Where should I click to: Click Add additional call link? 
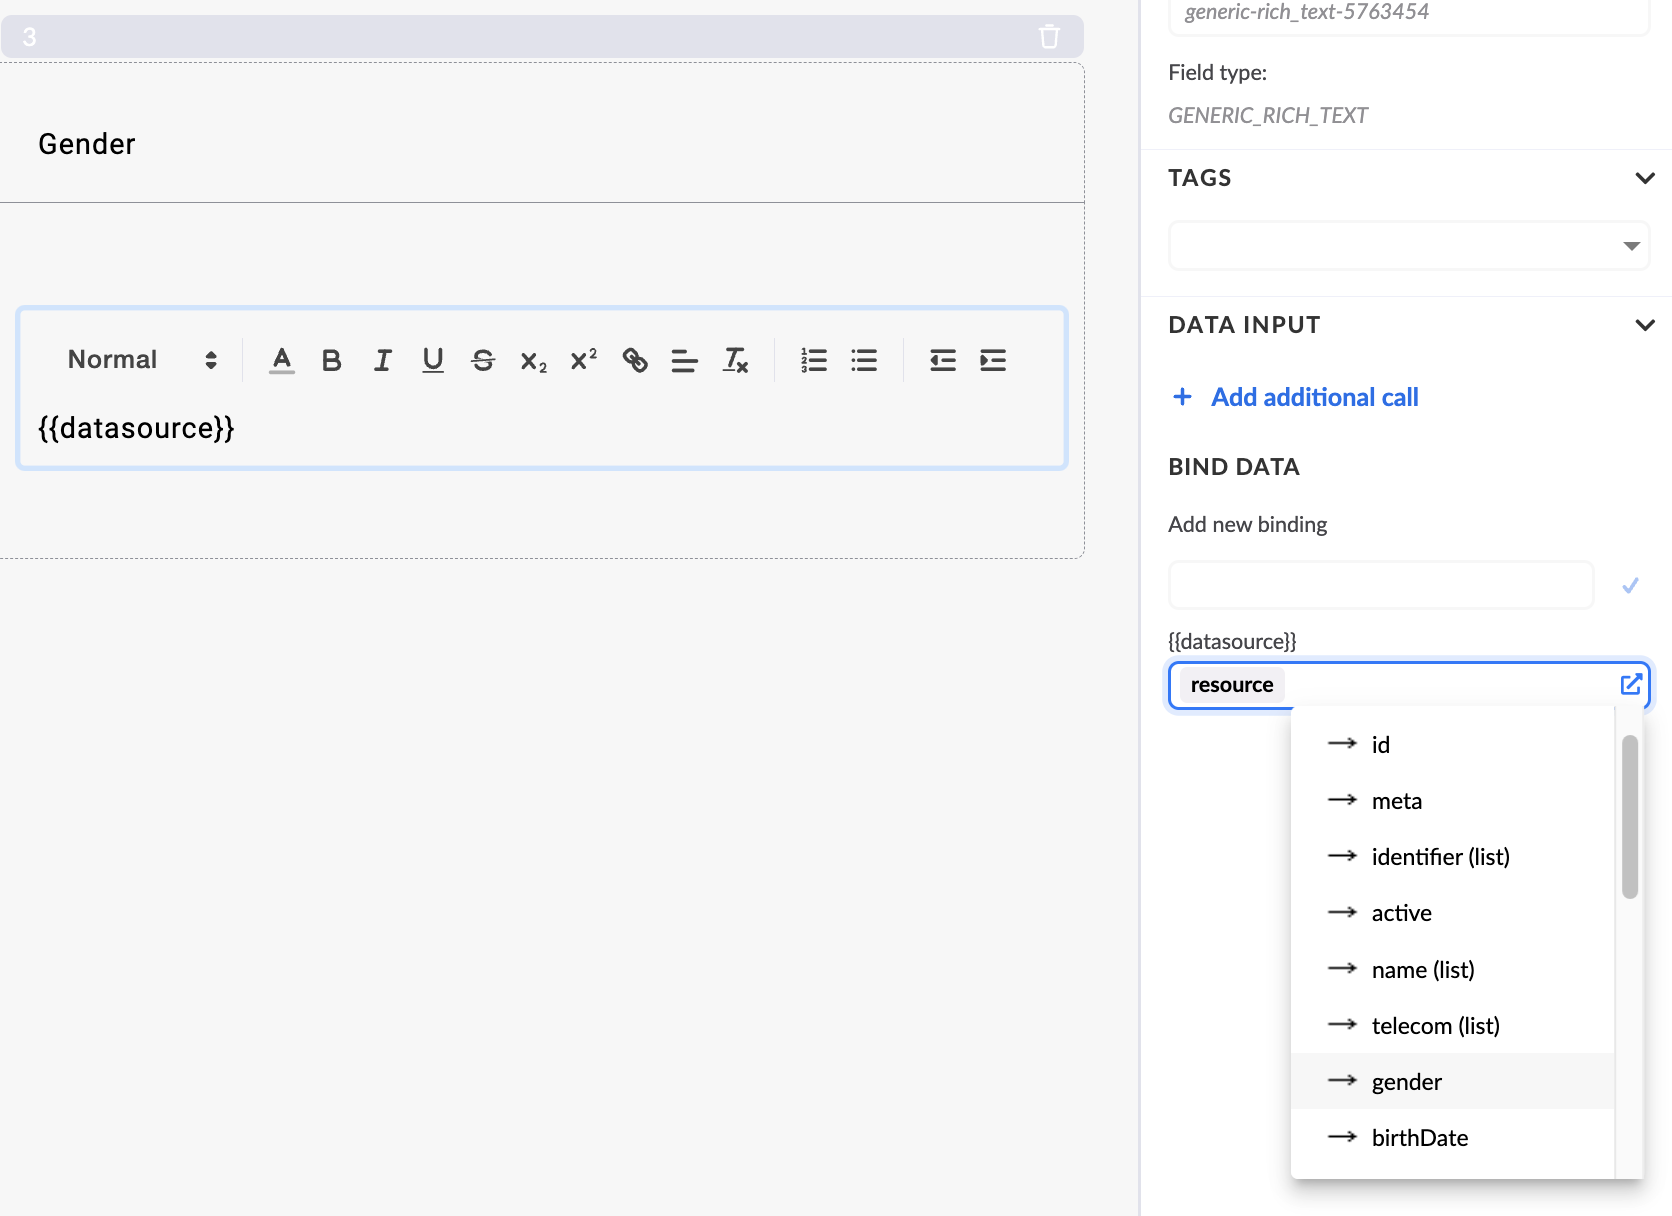(x=1295, y=397)
